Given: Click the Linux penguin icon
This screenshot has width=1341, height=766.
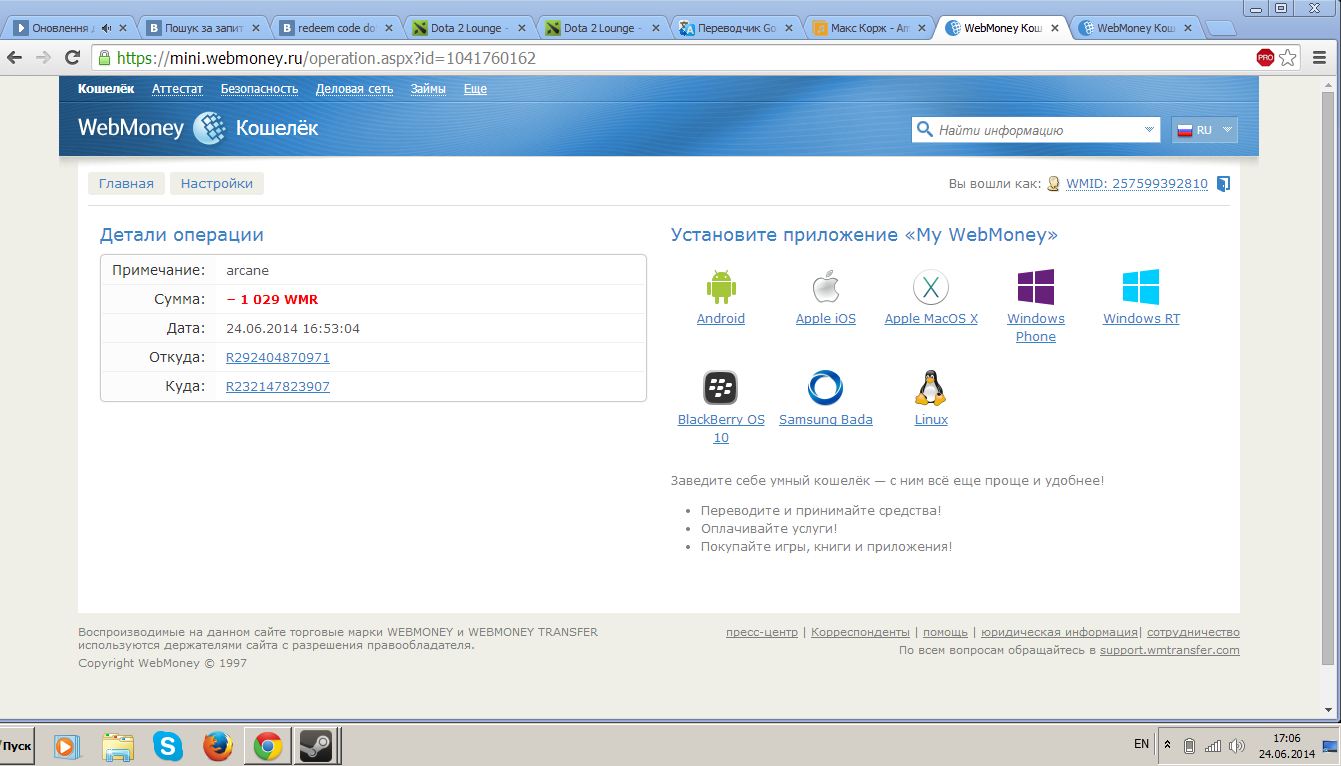Looking at the screenshot, I should [931, 387].
